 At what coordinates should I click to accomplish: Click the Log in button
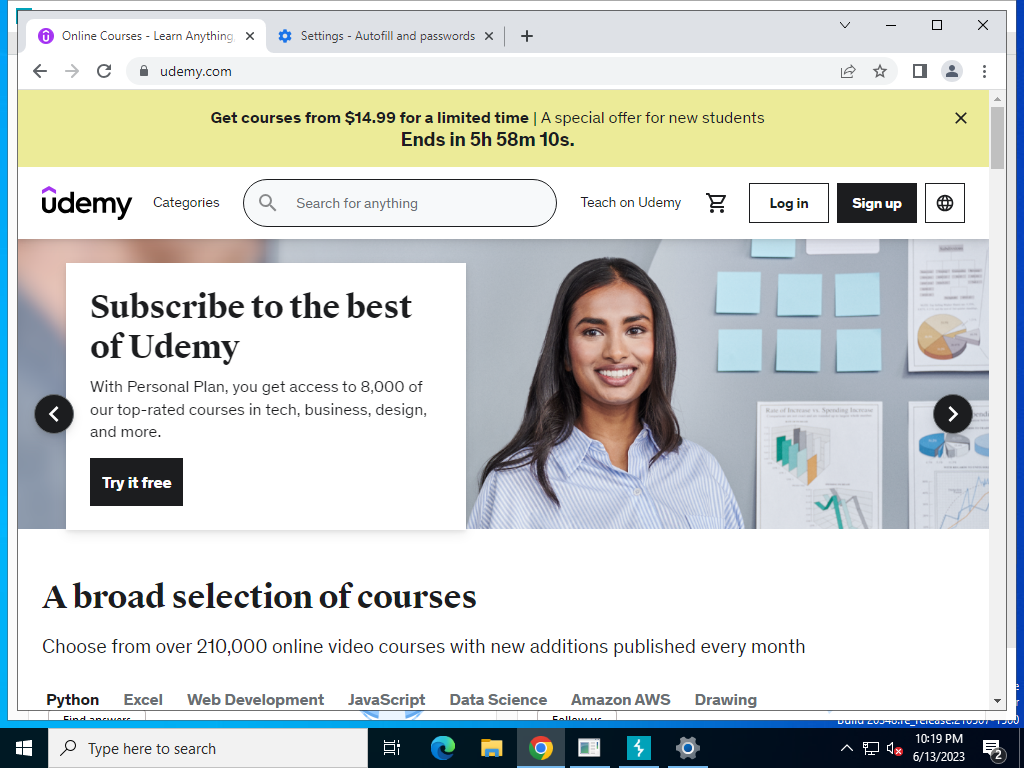tap(789, 203)
